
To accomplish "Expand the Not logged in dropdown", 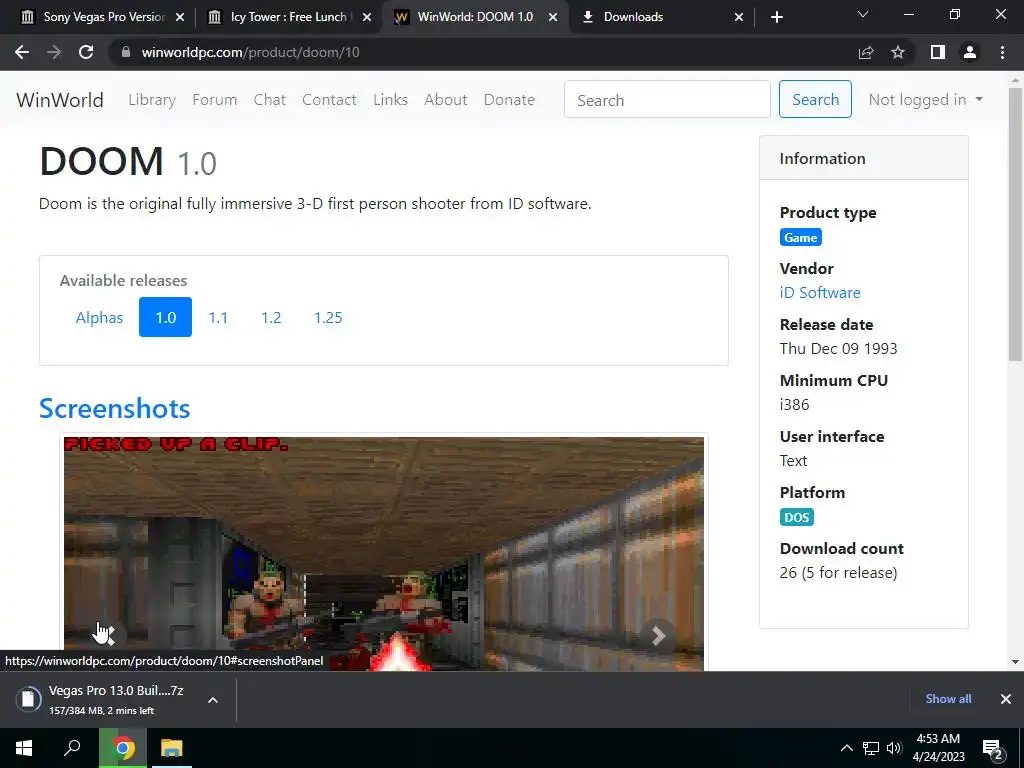I will point(925,100).
